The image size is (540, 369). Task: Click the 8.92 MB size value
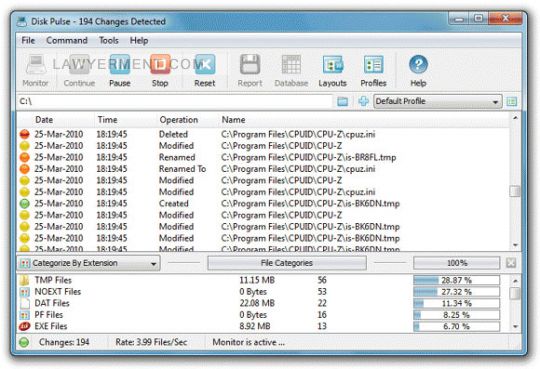(255, 326)
